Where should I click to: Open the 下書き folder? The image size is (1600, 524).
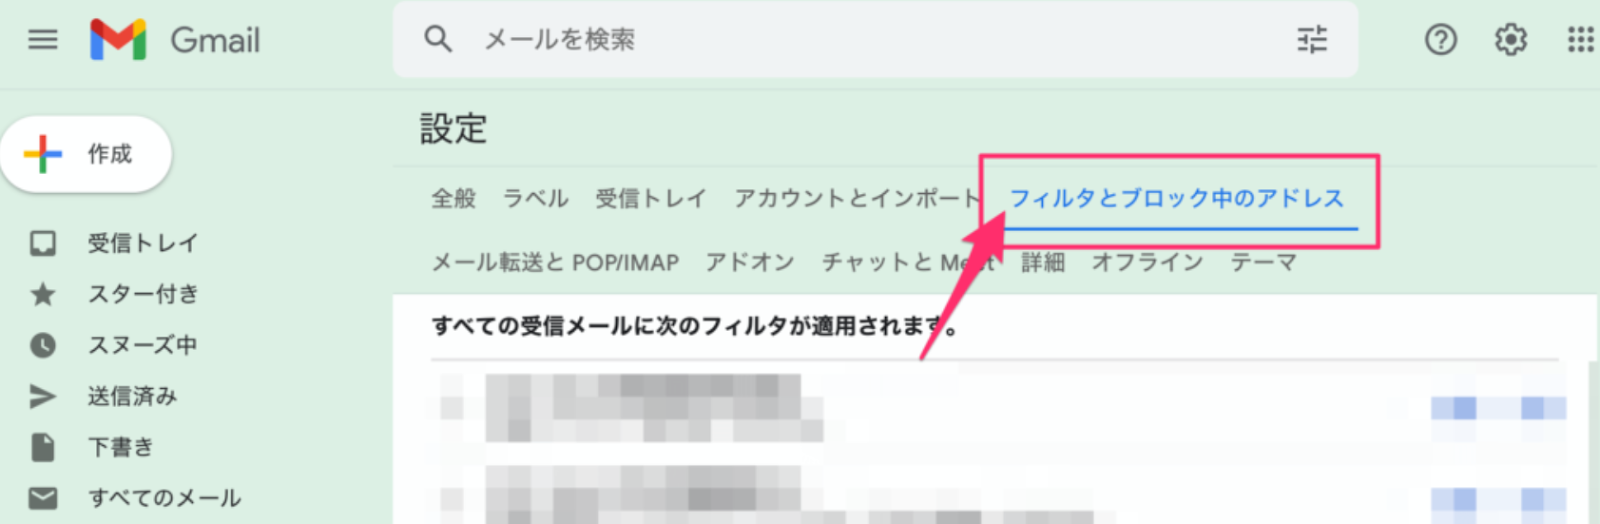pyautogui.click(x=120, y=447)
